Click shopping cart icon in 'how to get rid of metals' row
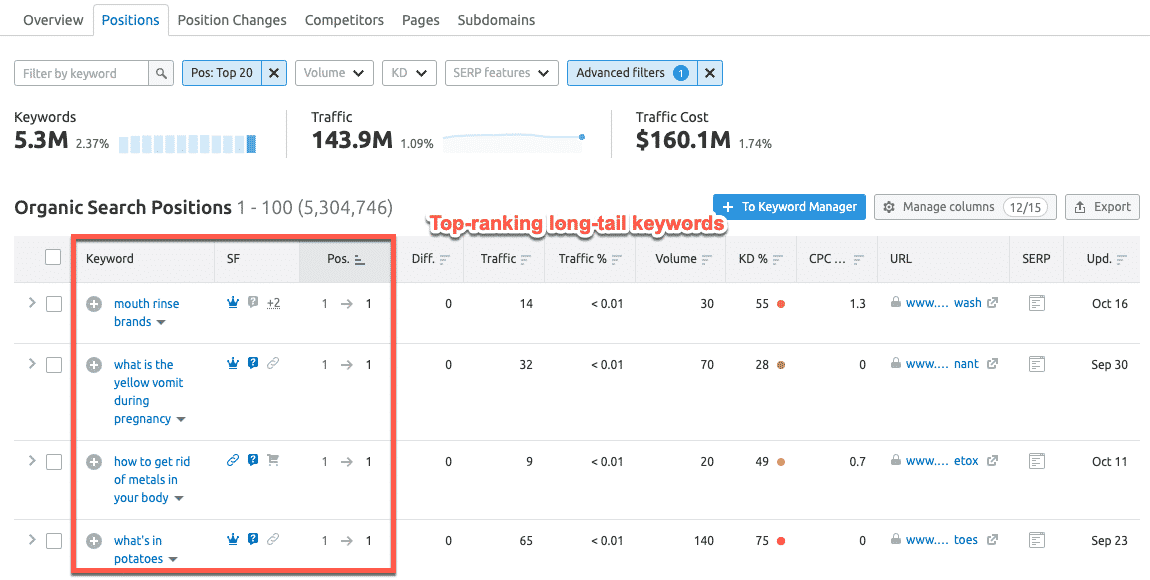This screenshot has width=1150, height=580. click(x=273, y=461)
